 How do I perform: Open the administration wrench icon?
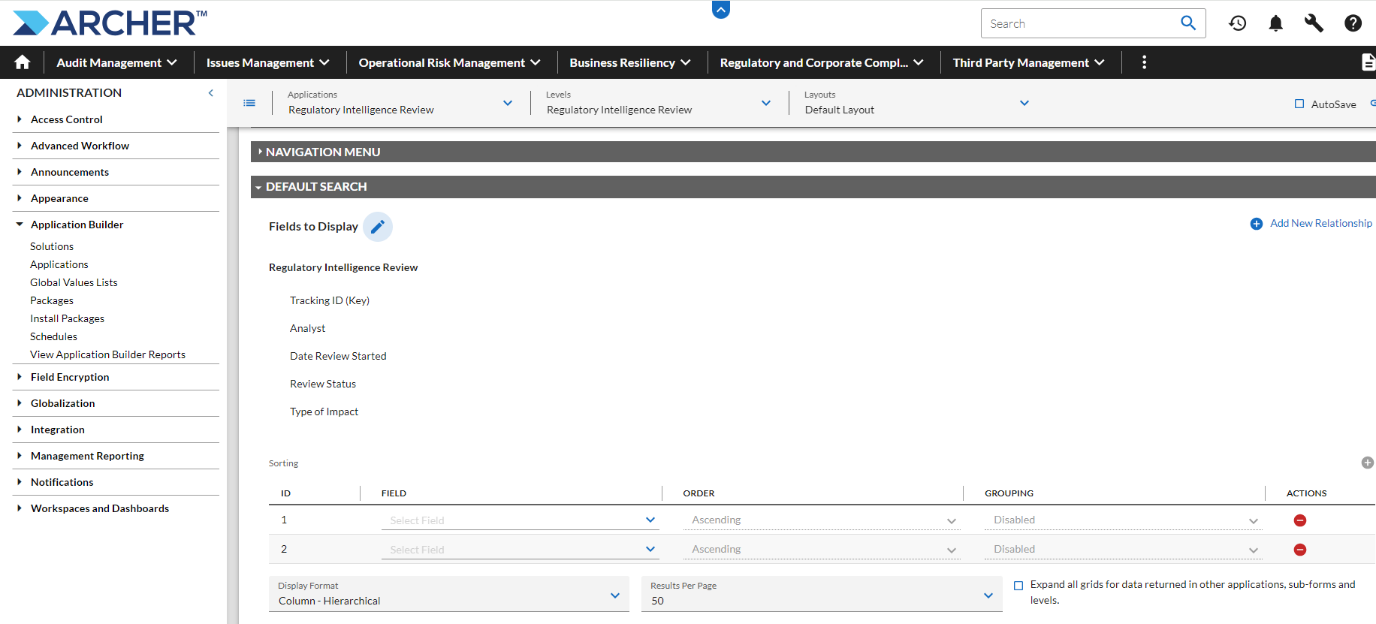1314,23
